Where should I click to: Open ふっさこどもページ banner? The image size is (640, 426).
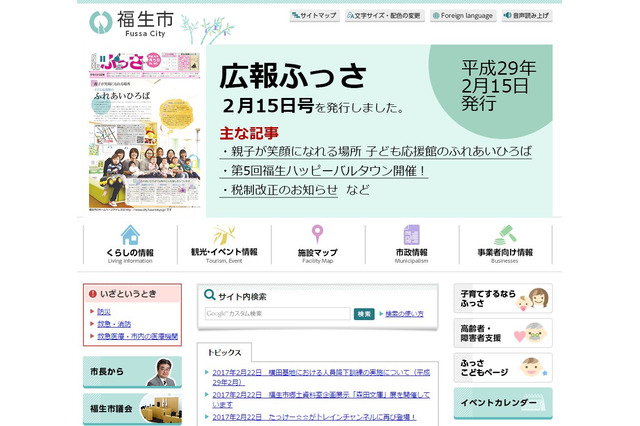tap(503, 368)
